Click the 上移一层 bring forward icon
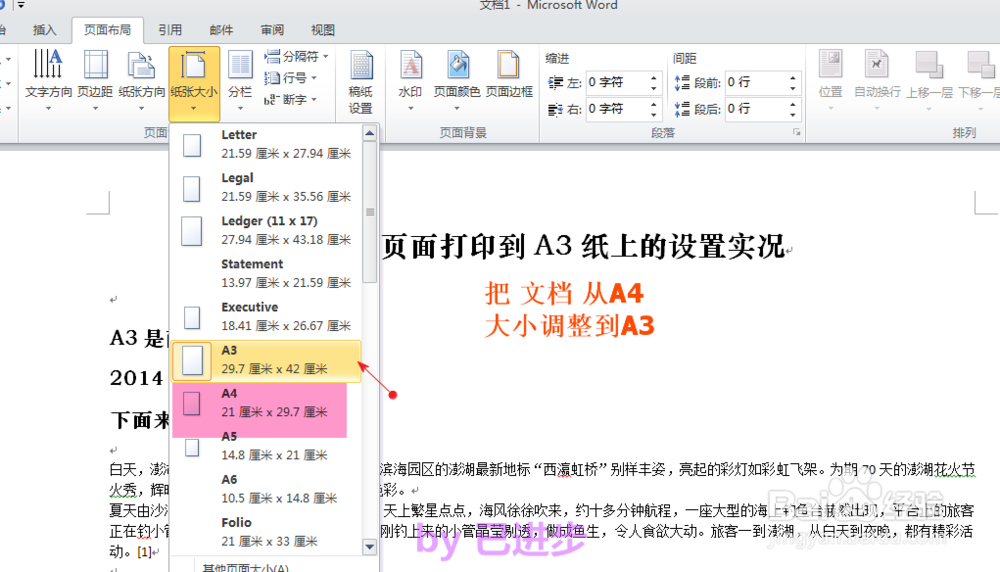This screenshot has width=1000, height=572. (x=929, y=81)
